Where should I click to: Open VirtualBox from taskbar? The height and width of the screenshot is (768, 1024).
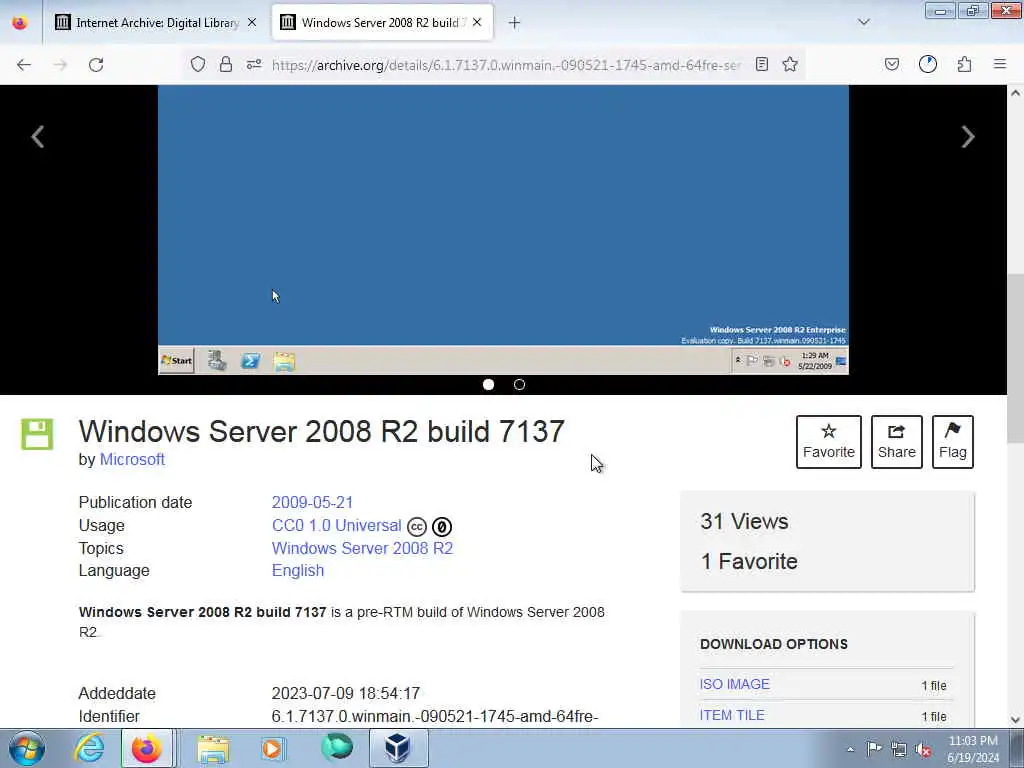click(x=398, y=748)
